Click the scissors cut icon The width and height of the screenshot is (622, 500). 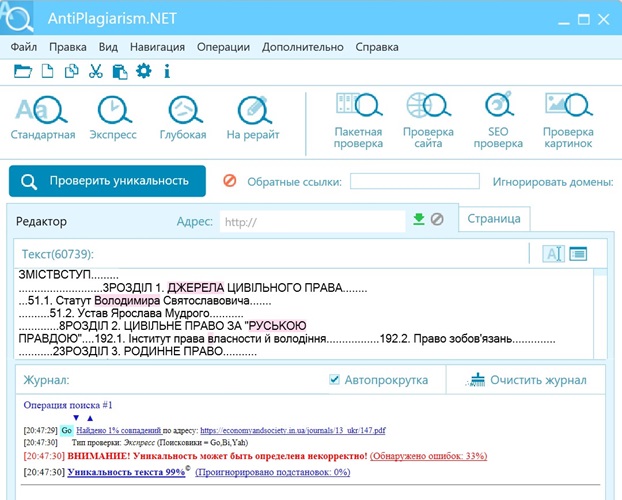pyautogui.click(x=96, y=71)
